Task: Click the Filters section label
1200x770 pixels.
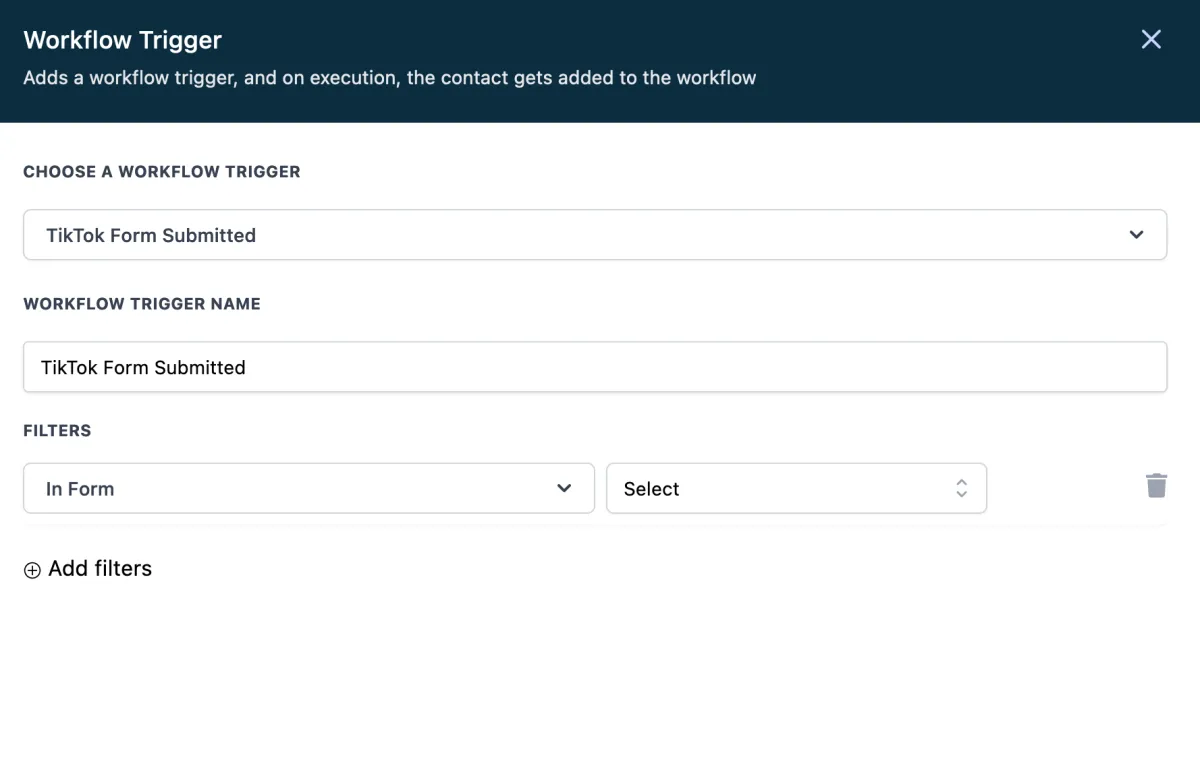Action: (x=57, y=431)
